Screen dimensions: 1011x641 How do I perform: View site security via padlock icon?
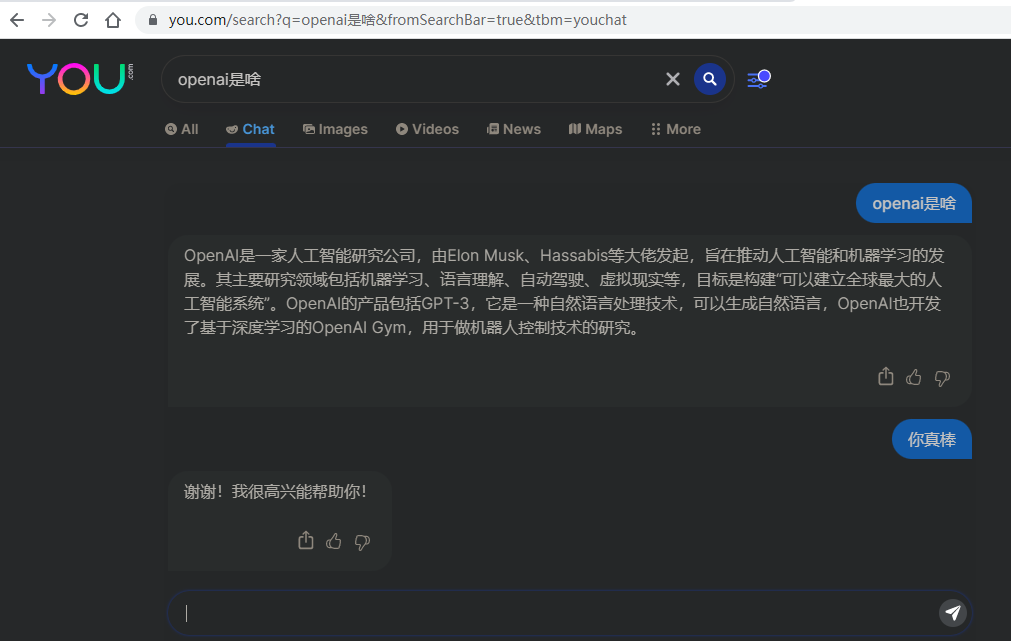(x=153, y=20)
